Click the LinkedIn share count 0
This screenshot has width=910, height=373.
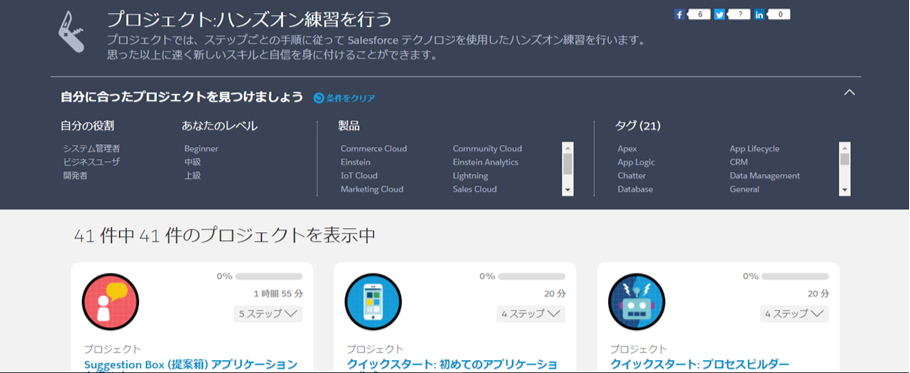(x=779, y=15)
